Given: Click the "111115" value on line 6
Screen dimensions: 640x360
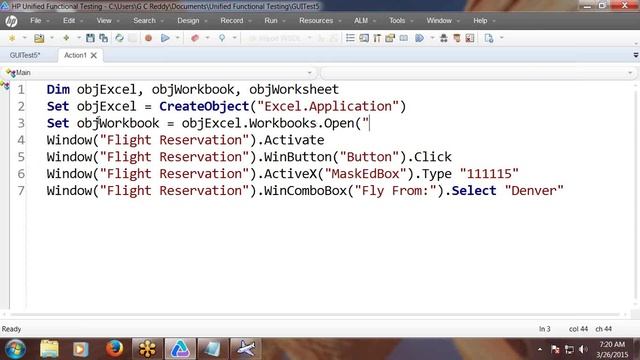Looking at the screenshot, I should coord(489,174).
